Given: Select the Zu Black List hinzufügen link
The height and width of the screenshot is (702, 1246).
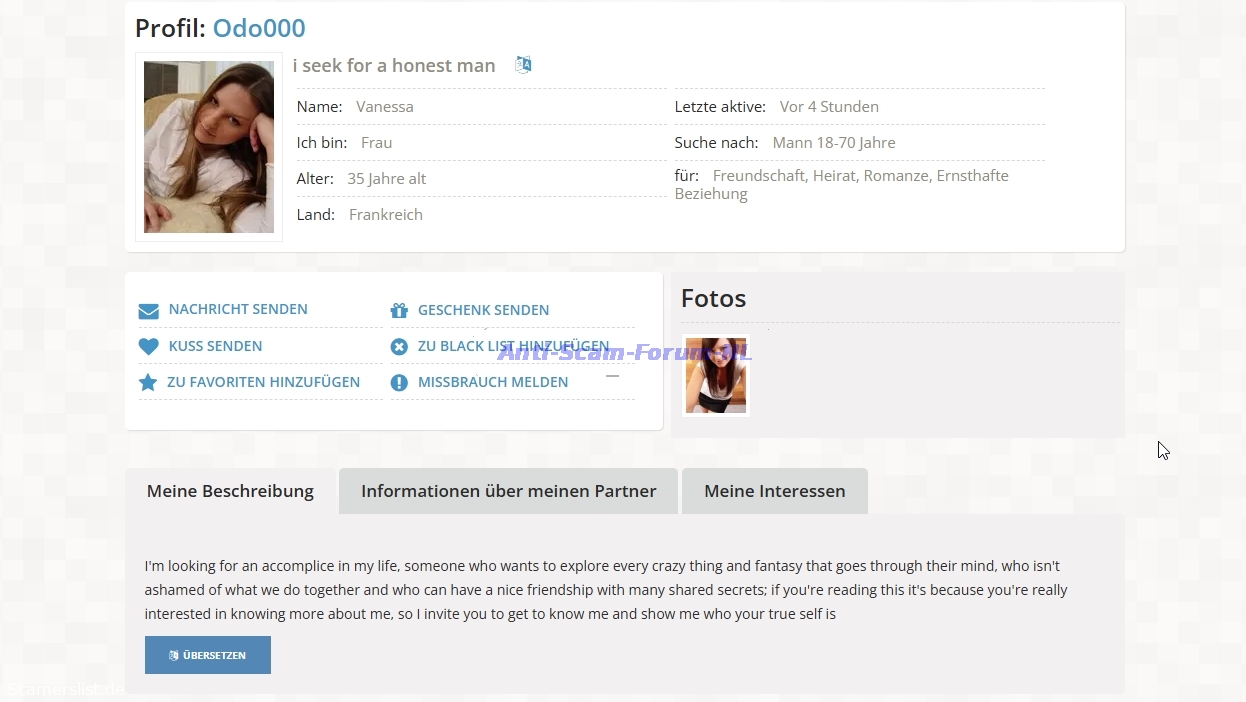Looking at the screenshot, I should pos(513,346).
